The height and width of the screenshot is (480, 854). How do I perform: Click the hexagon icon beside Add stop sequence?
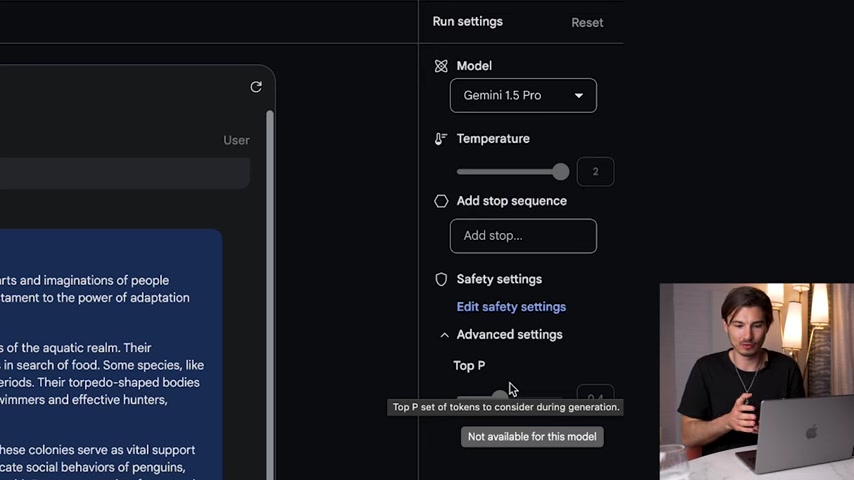pos(441,201)
